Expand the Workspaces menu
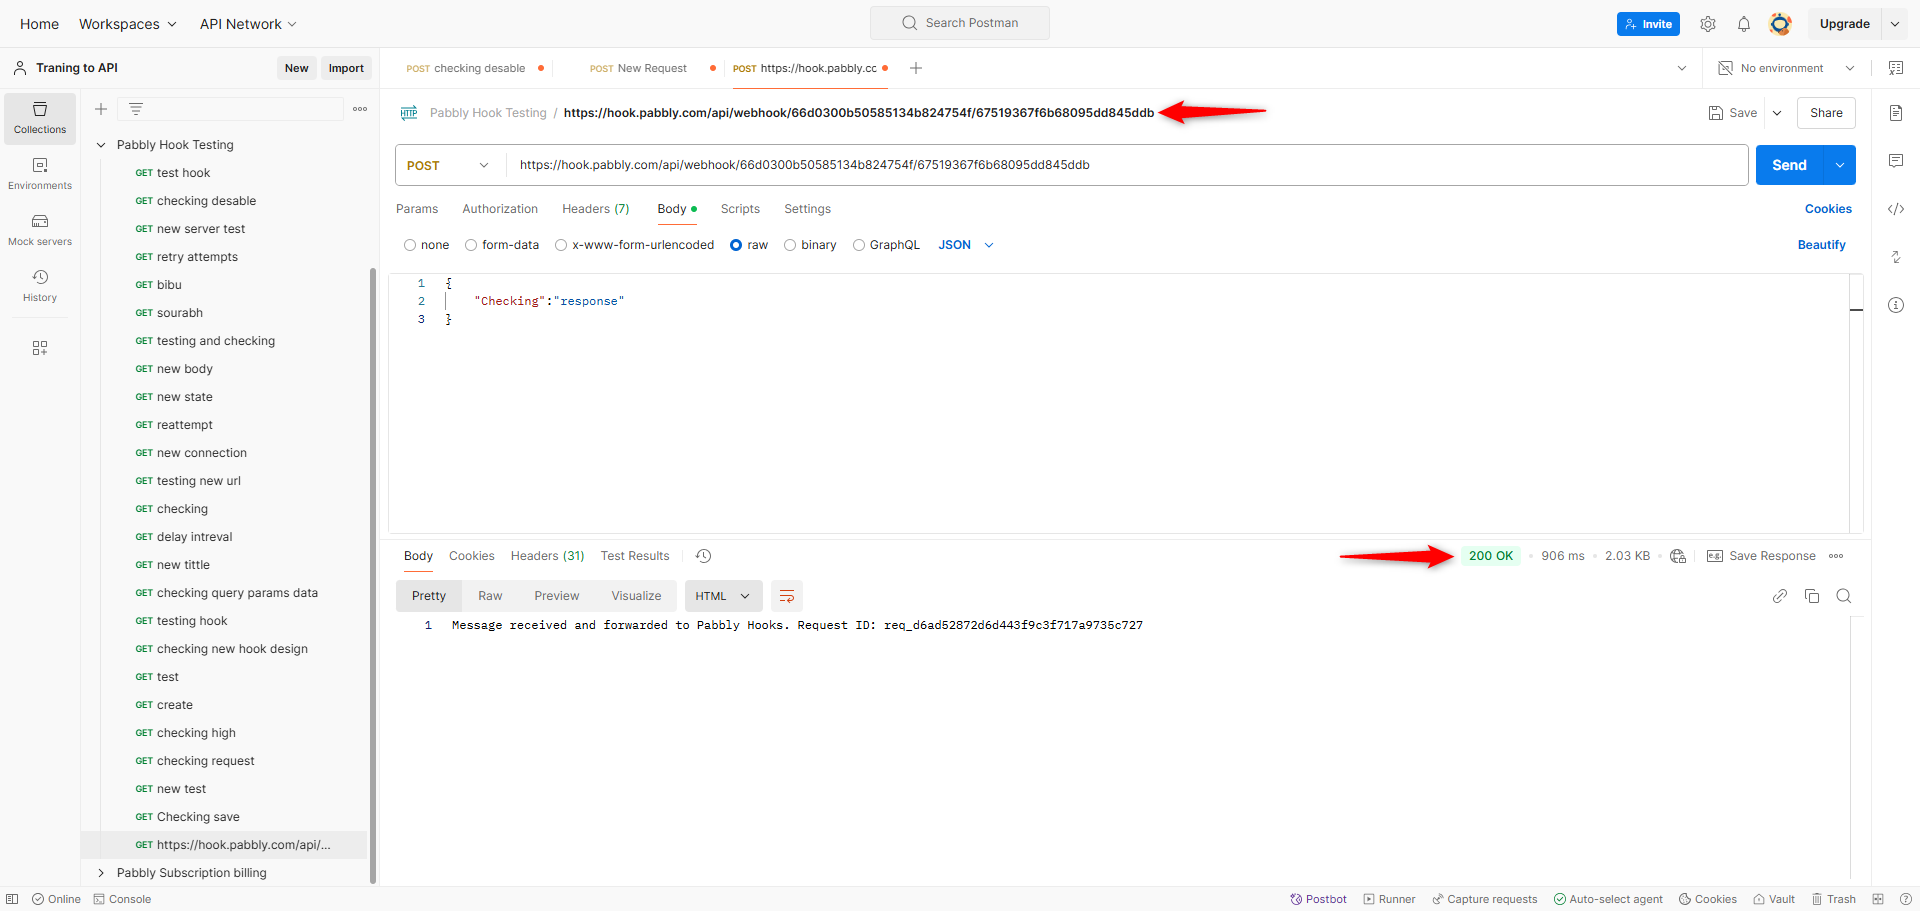1920x911 pixels. click(128, 24)
